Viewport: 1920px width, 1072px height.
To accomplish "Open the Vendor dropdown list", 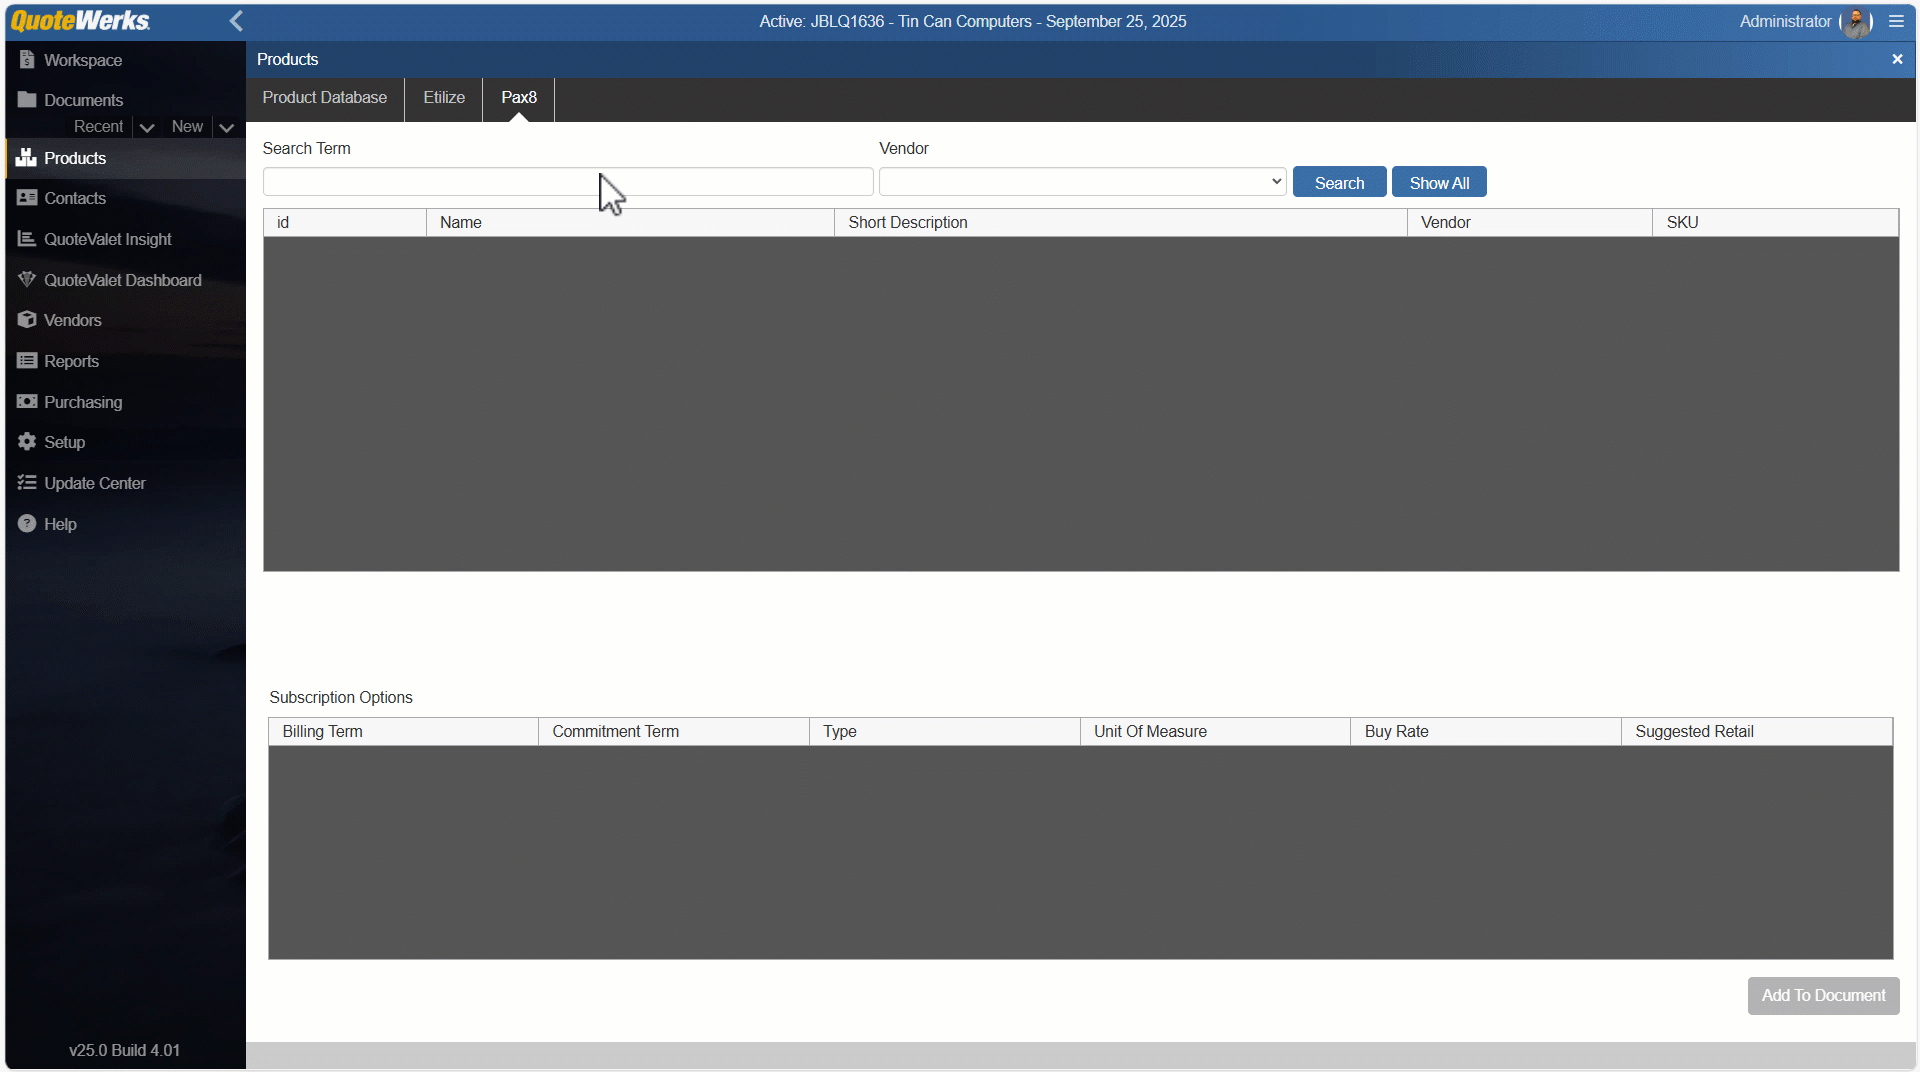I will [1083, 182].
